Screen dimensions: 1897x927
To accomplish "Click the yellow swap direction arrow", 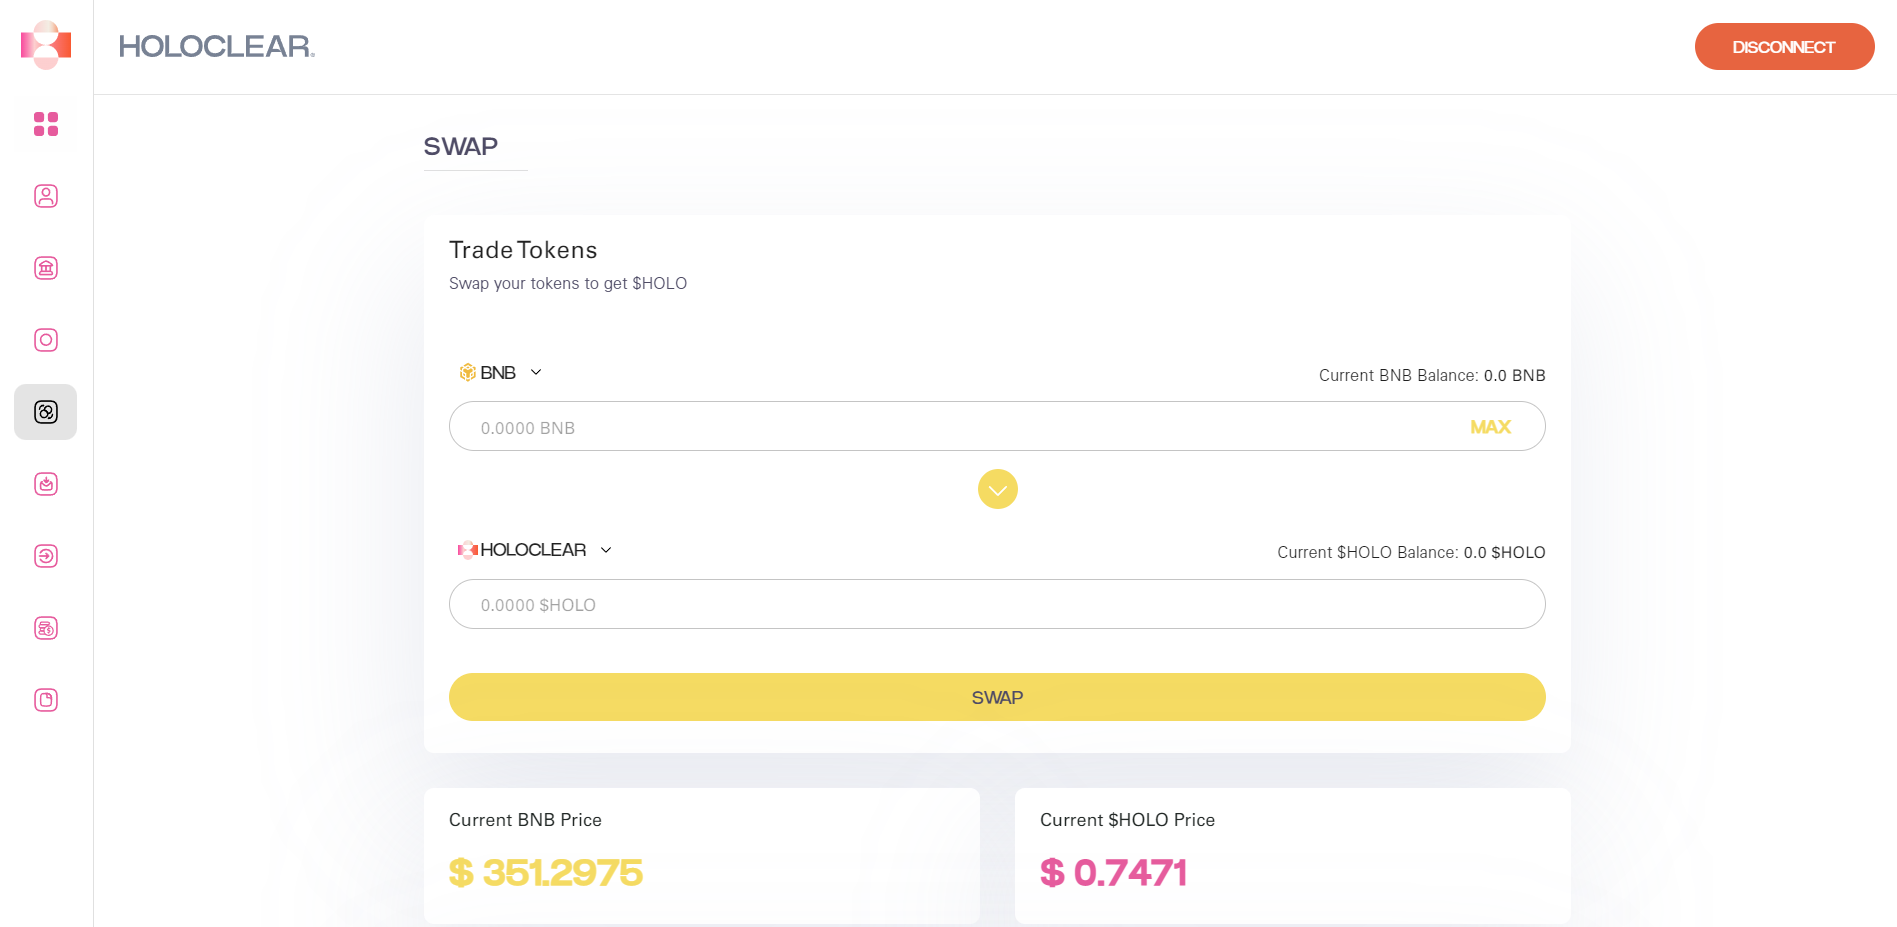I will (x=998, y=489).
